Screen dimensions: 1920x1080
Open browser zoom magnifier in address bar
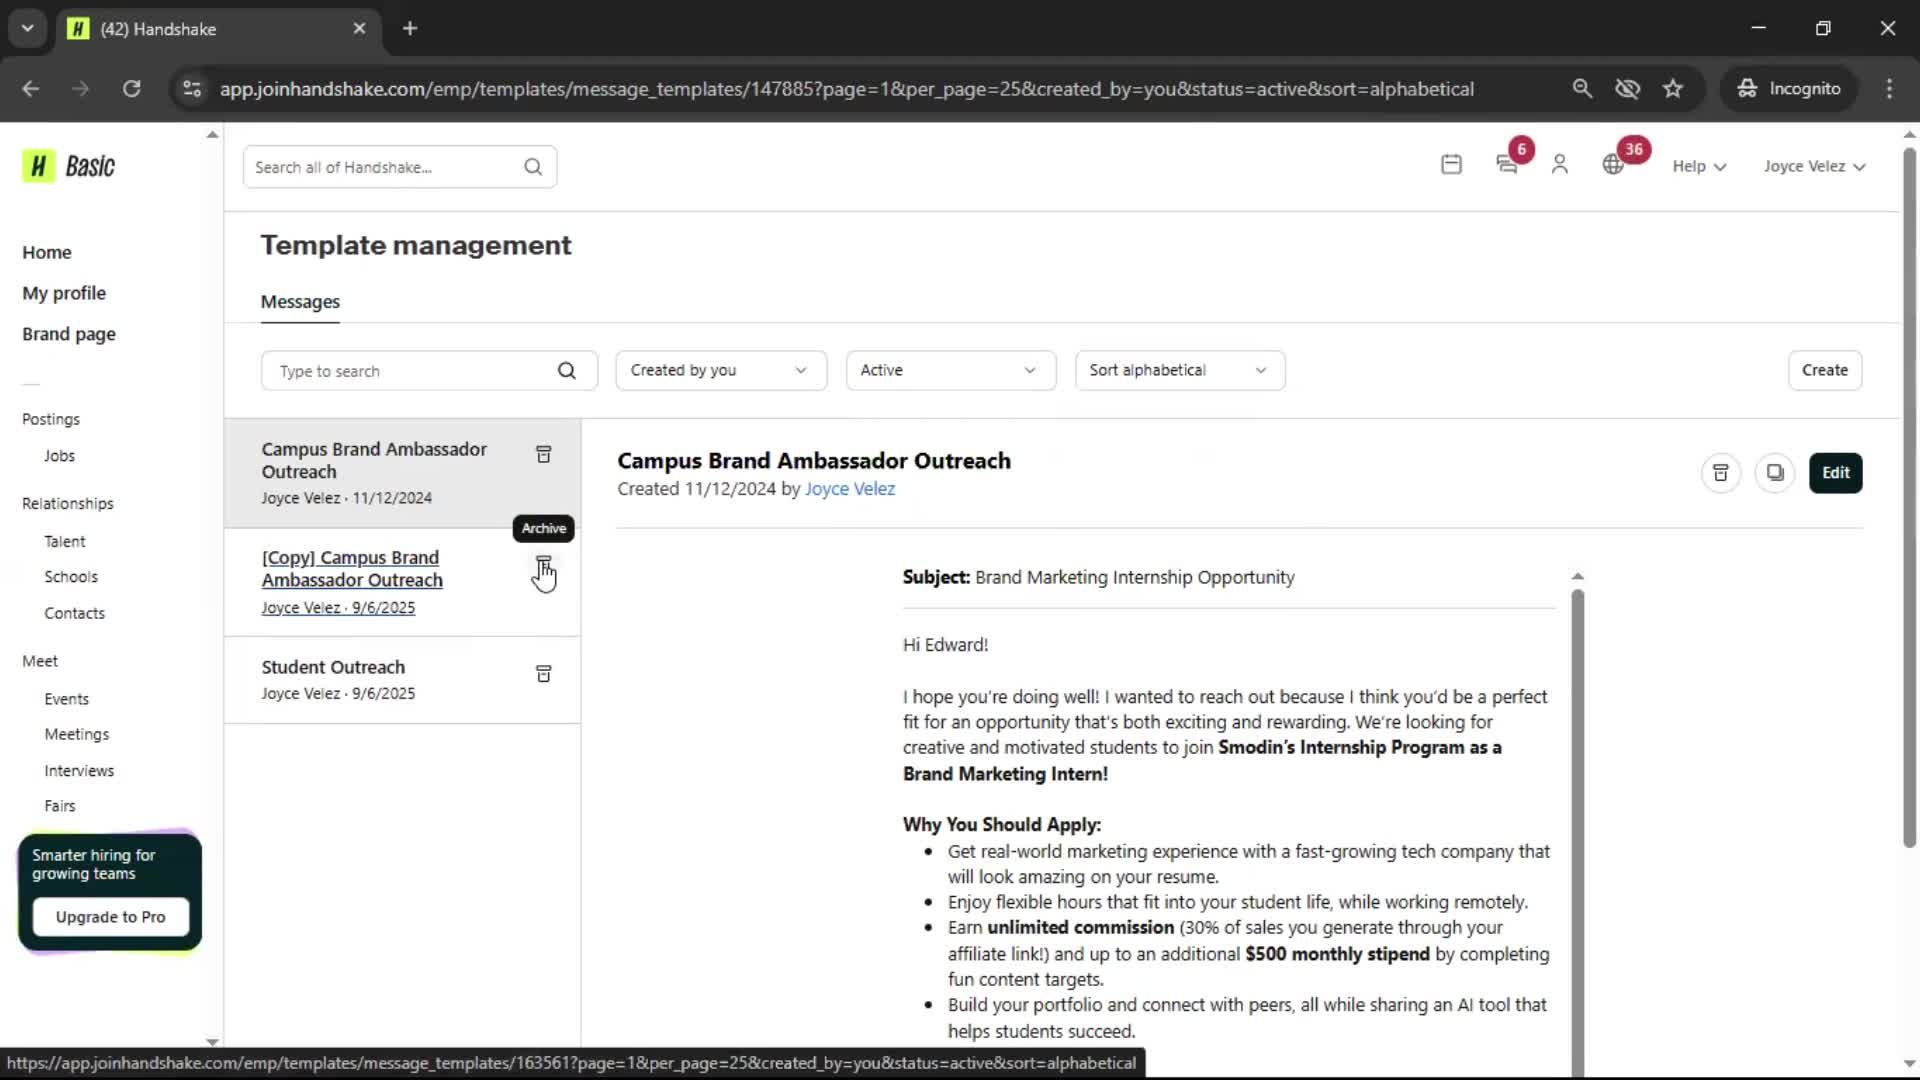[x=1582, y=89]
